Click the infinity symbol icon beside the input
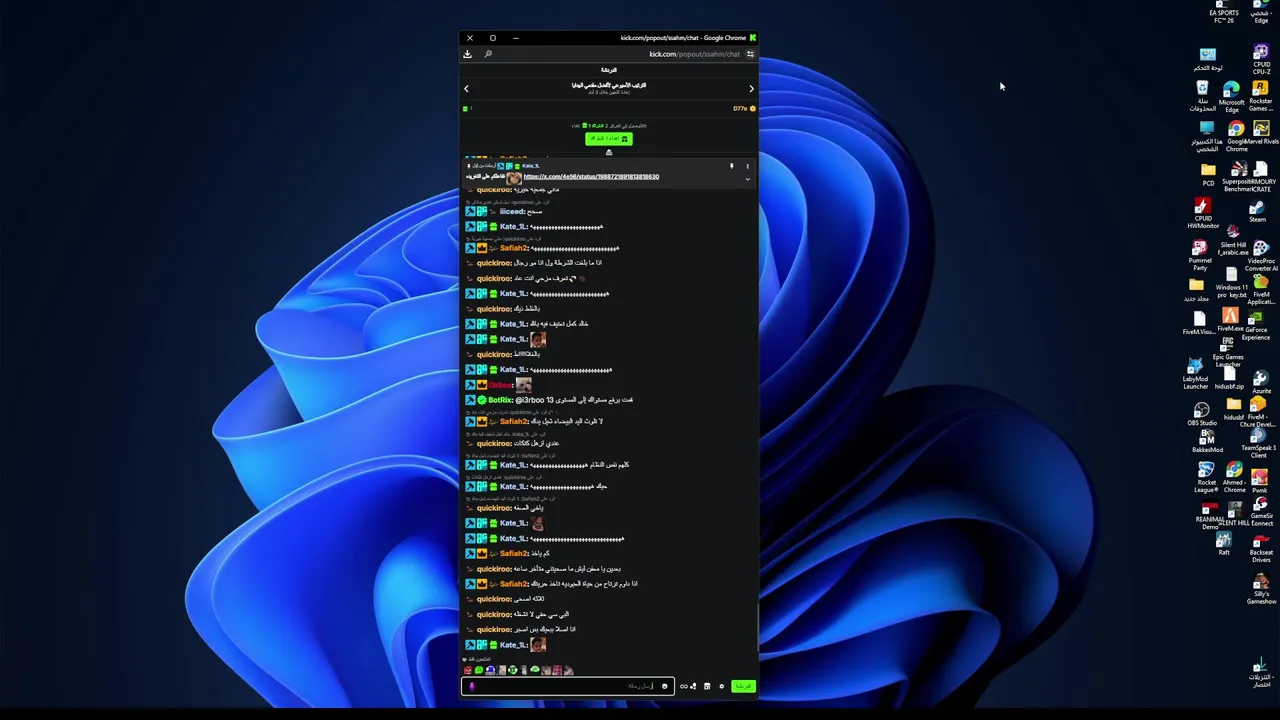1280x720 pixels. pyautogui.click(x=684, y=686)
